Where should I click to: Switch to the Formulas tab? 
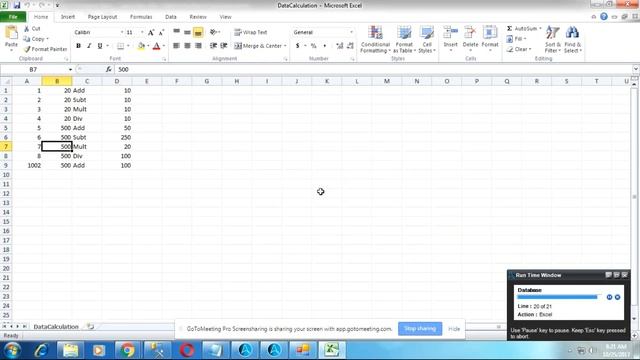[x=141, y=17]
